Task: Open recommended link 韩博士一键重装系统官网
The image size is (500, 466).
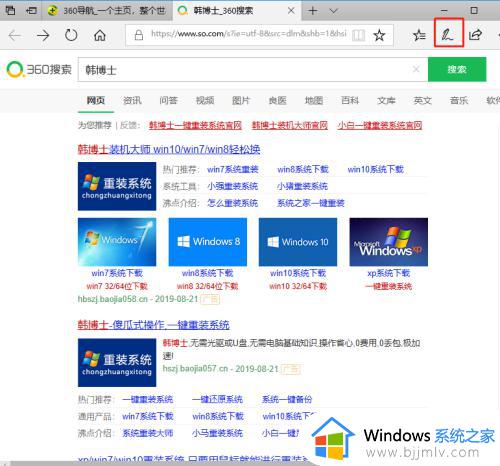Action: click(x=195, y=125)
